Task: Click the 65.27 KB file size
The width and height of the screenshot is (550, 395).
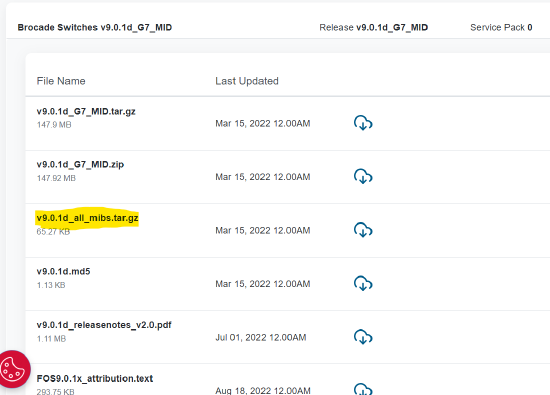Action: point(53,232)
